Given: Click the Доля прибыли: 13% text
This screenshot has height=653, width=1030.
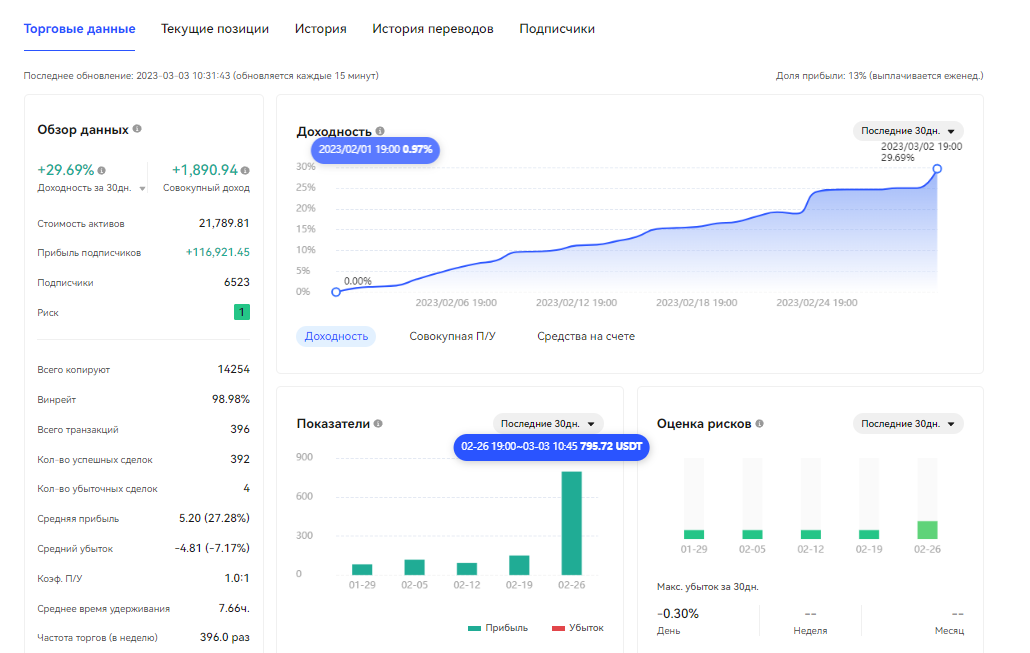Looking at the screenshot, I should pyautogui.click(x=880, y=76).
